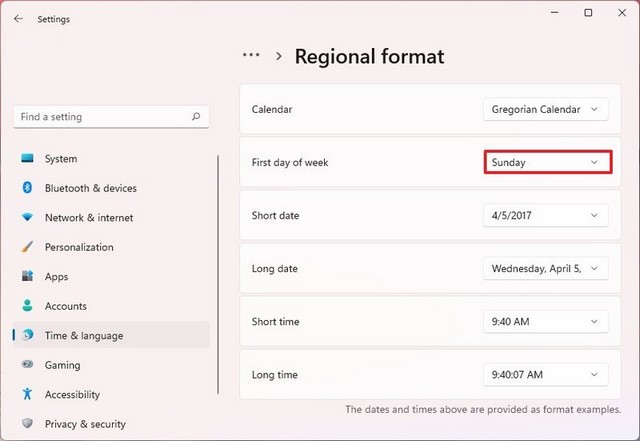This screenshot has height=441, width=640.
Task: Click the Personalization paintbrush icon
Action: pos(27,247)
